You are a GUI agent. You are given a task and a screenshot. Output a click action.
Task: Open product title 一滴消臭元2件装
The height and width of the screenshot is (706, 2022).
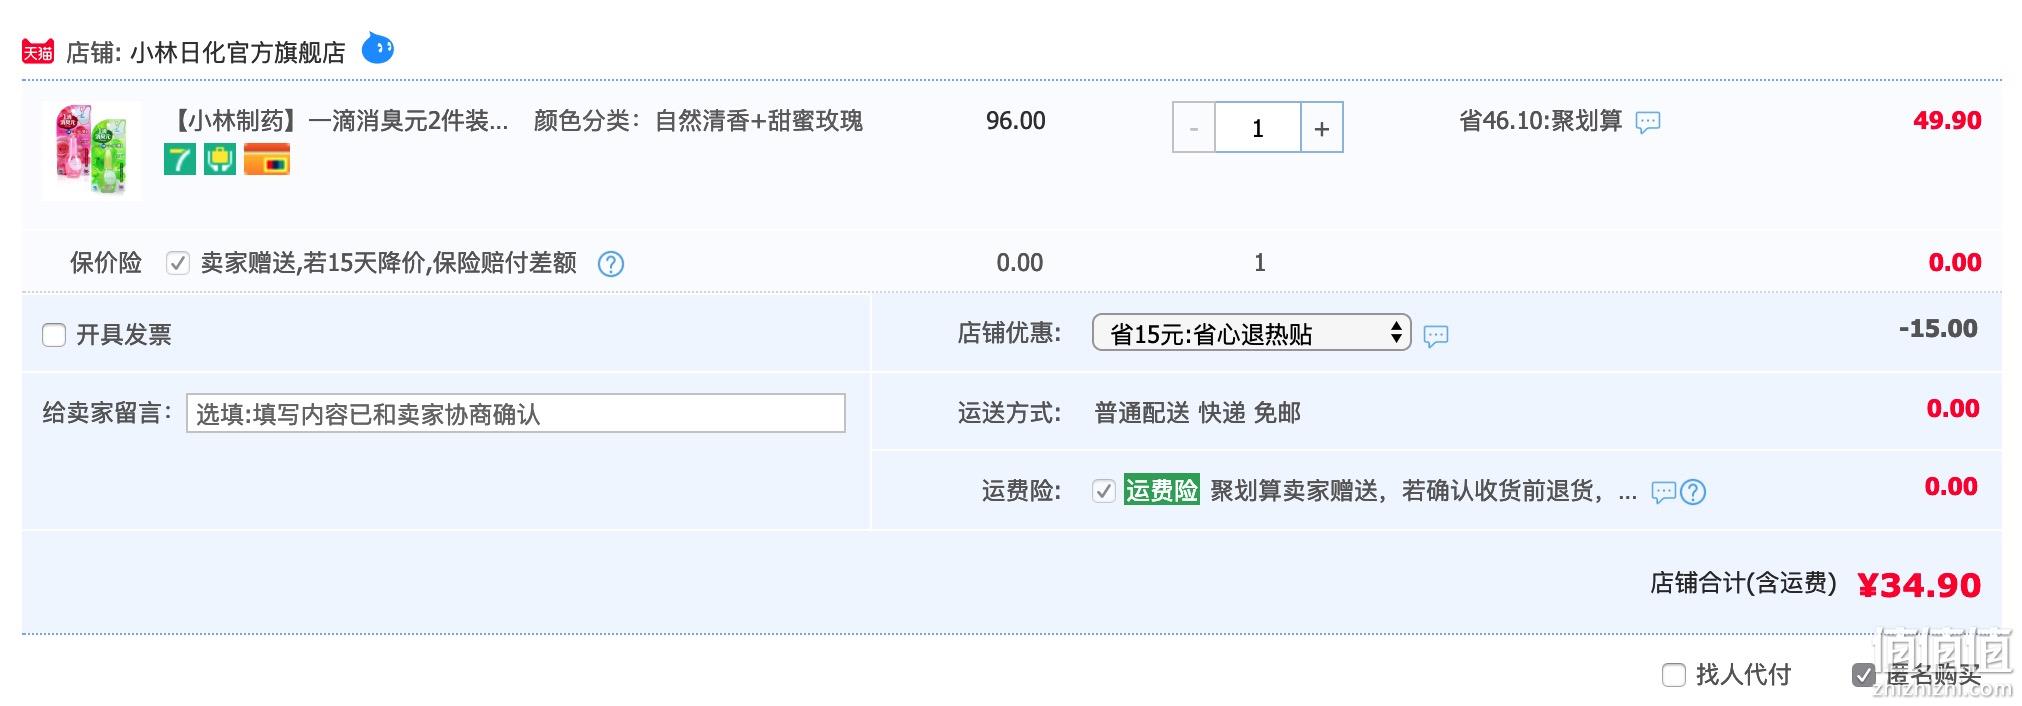(x=338, y=121)
